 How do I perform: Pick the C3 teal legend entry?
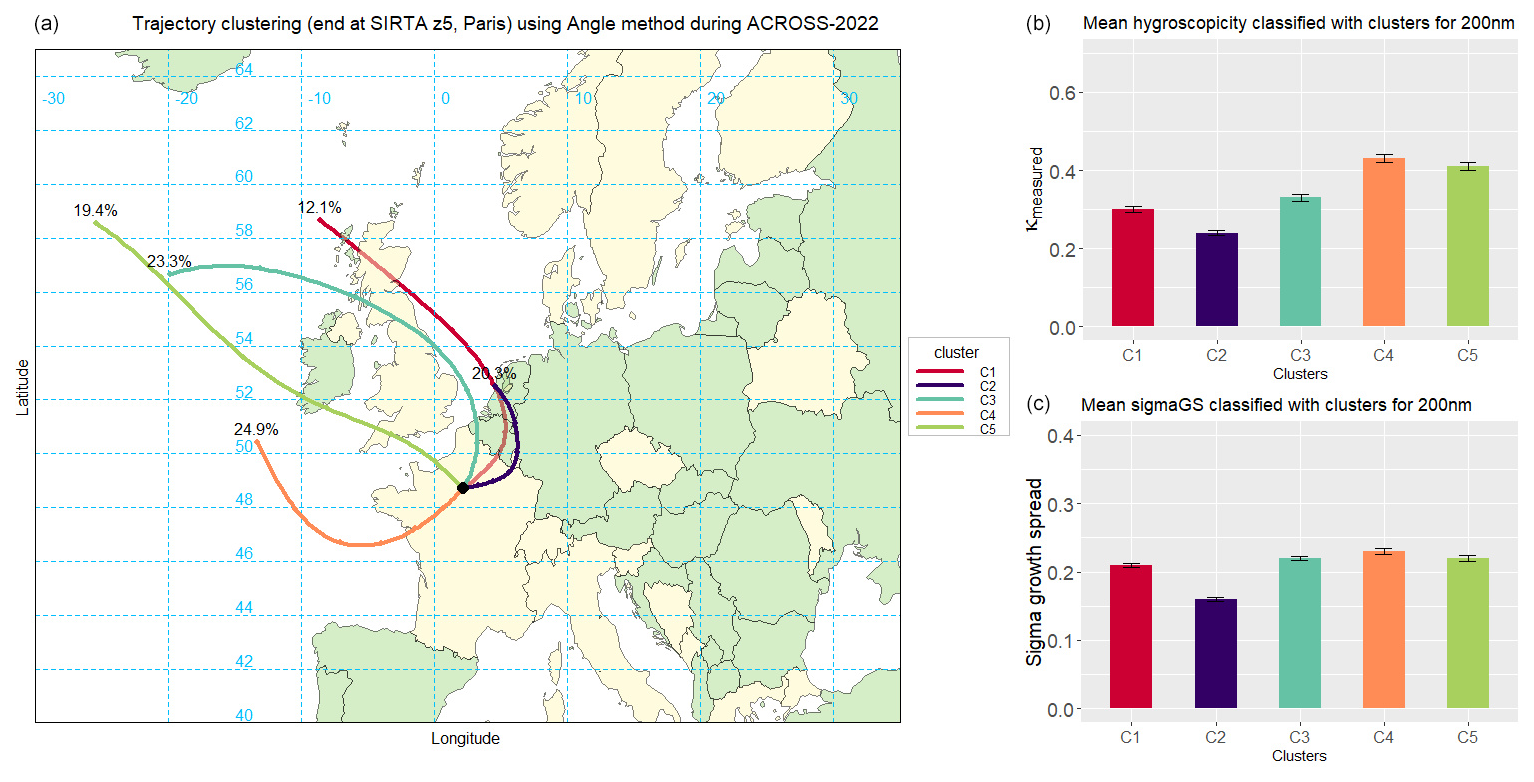(x=941, y=400)
